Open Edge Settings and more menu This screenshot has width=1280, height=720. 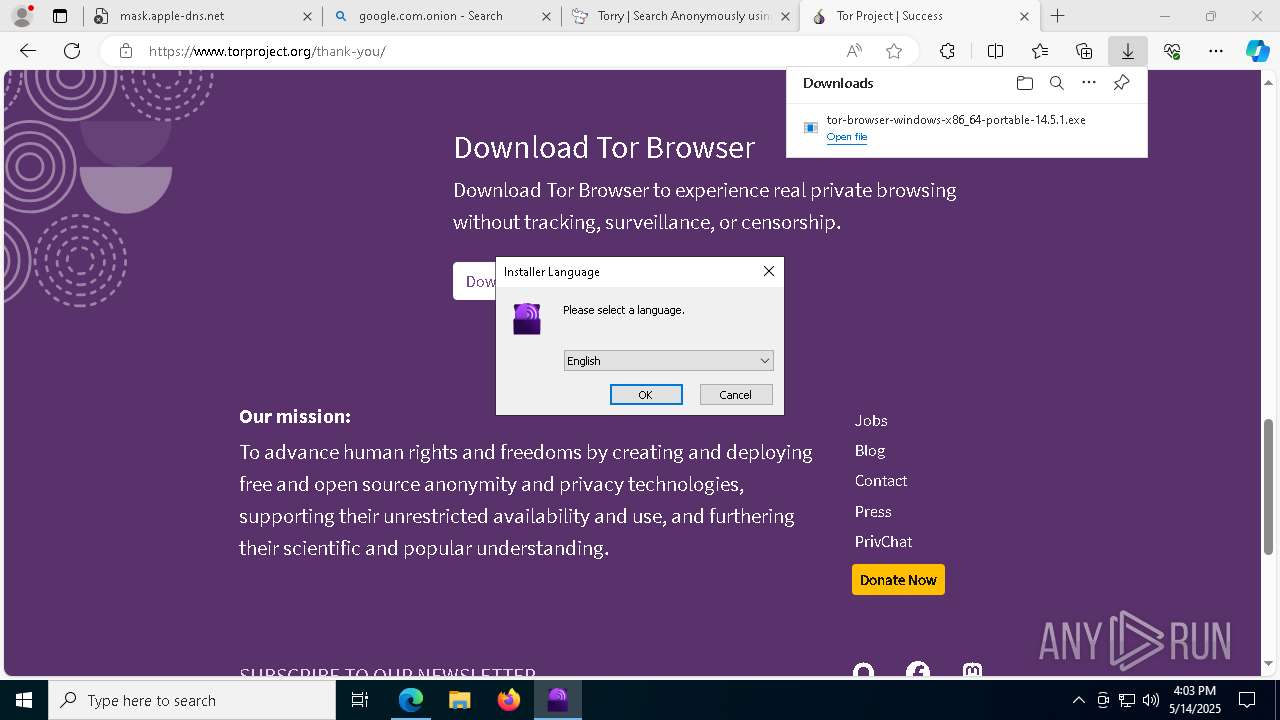tap(1216, 51)
